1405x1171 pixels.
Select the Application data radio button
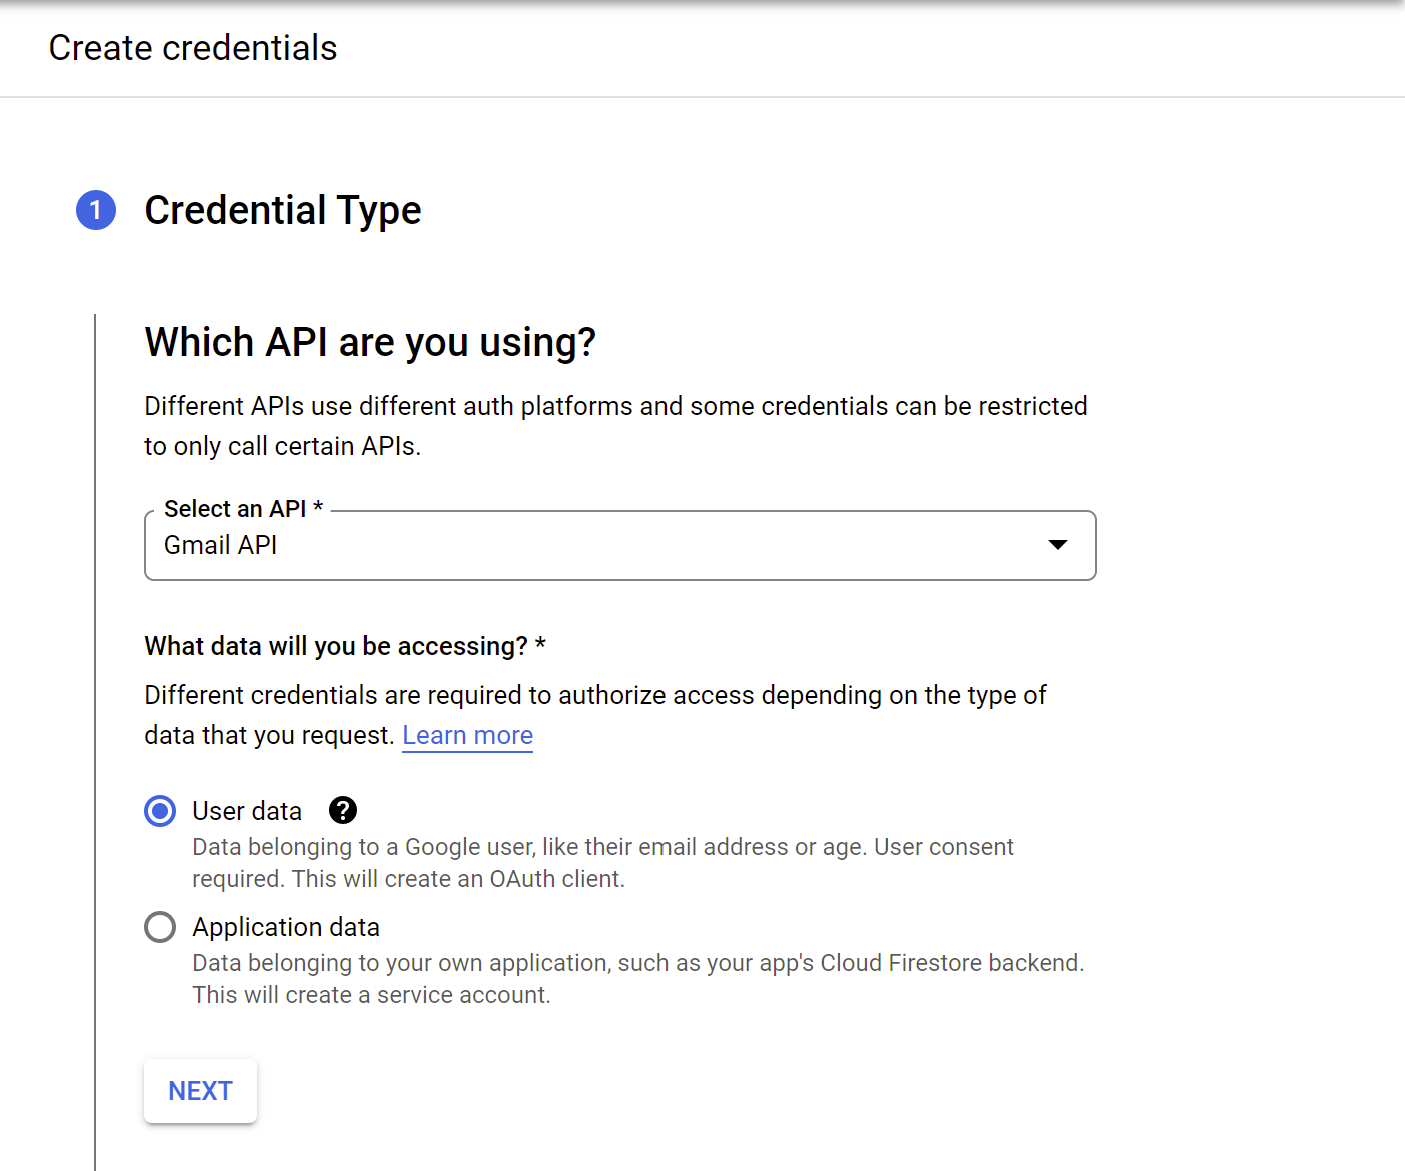click(160, 927)
